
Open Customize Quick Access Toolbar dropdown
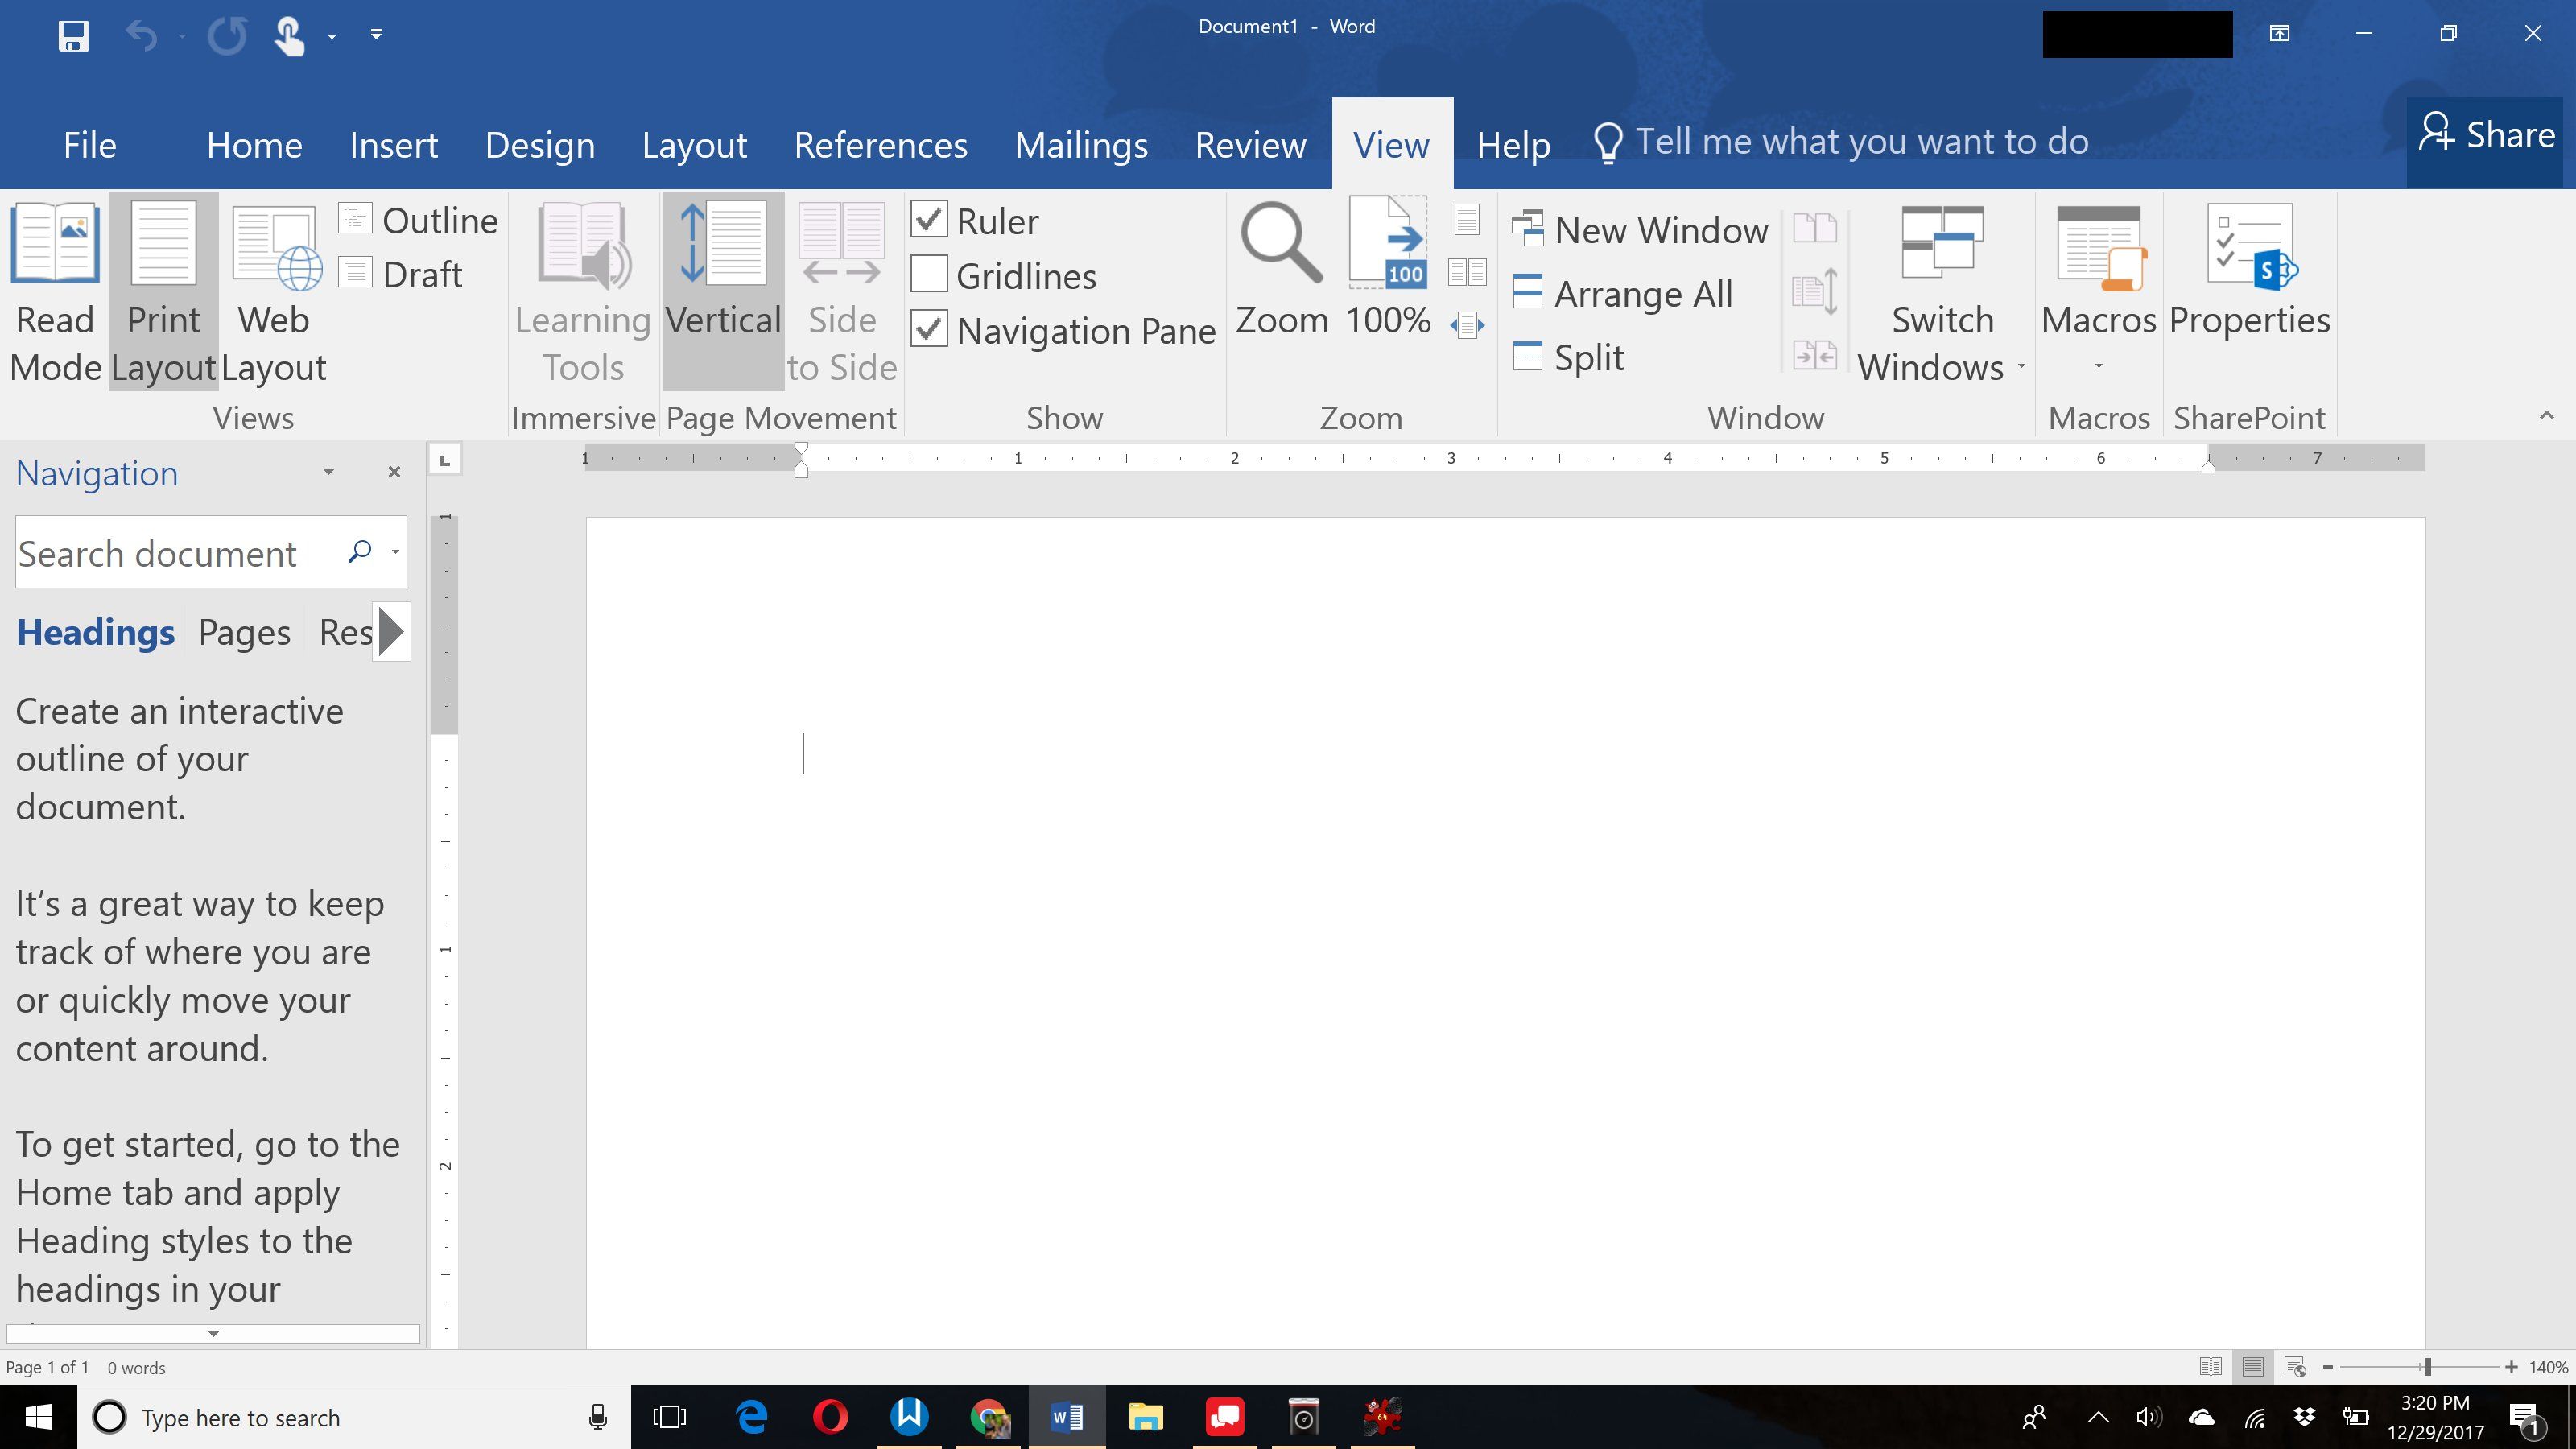point(376,35)
